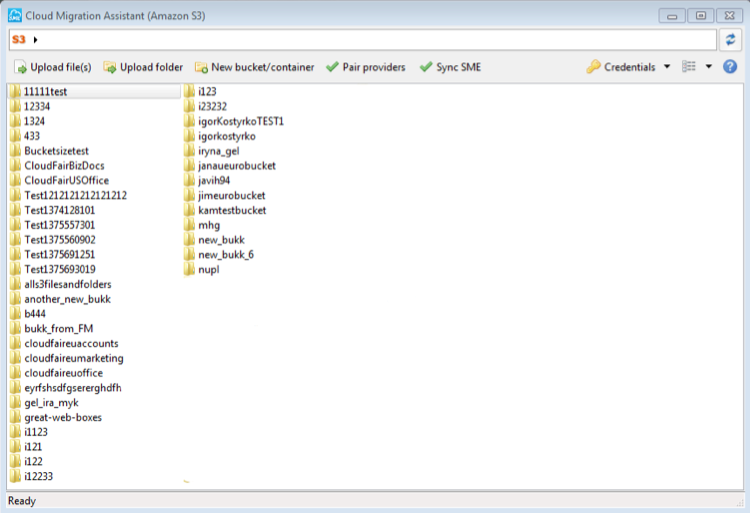Viewport: 750px width, 513px height.
Task: Click the folder icon of kamtestbucket
Action: tap(189, 210)
